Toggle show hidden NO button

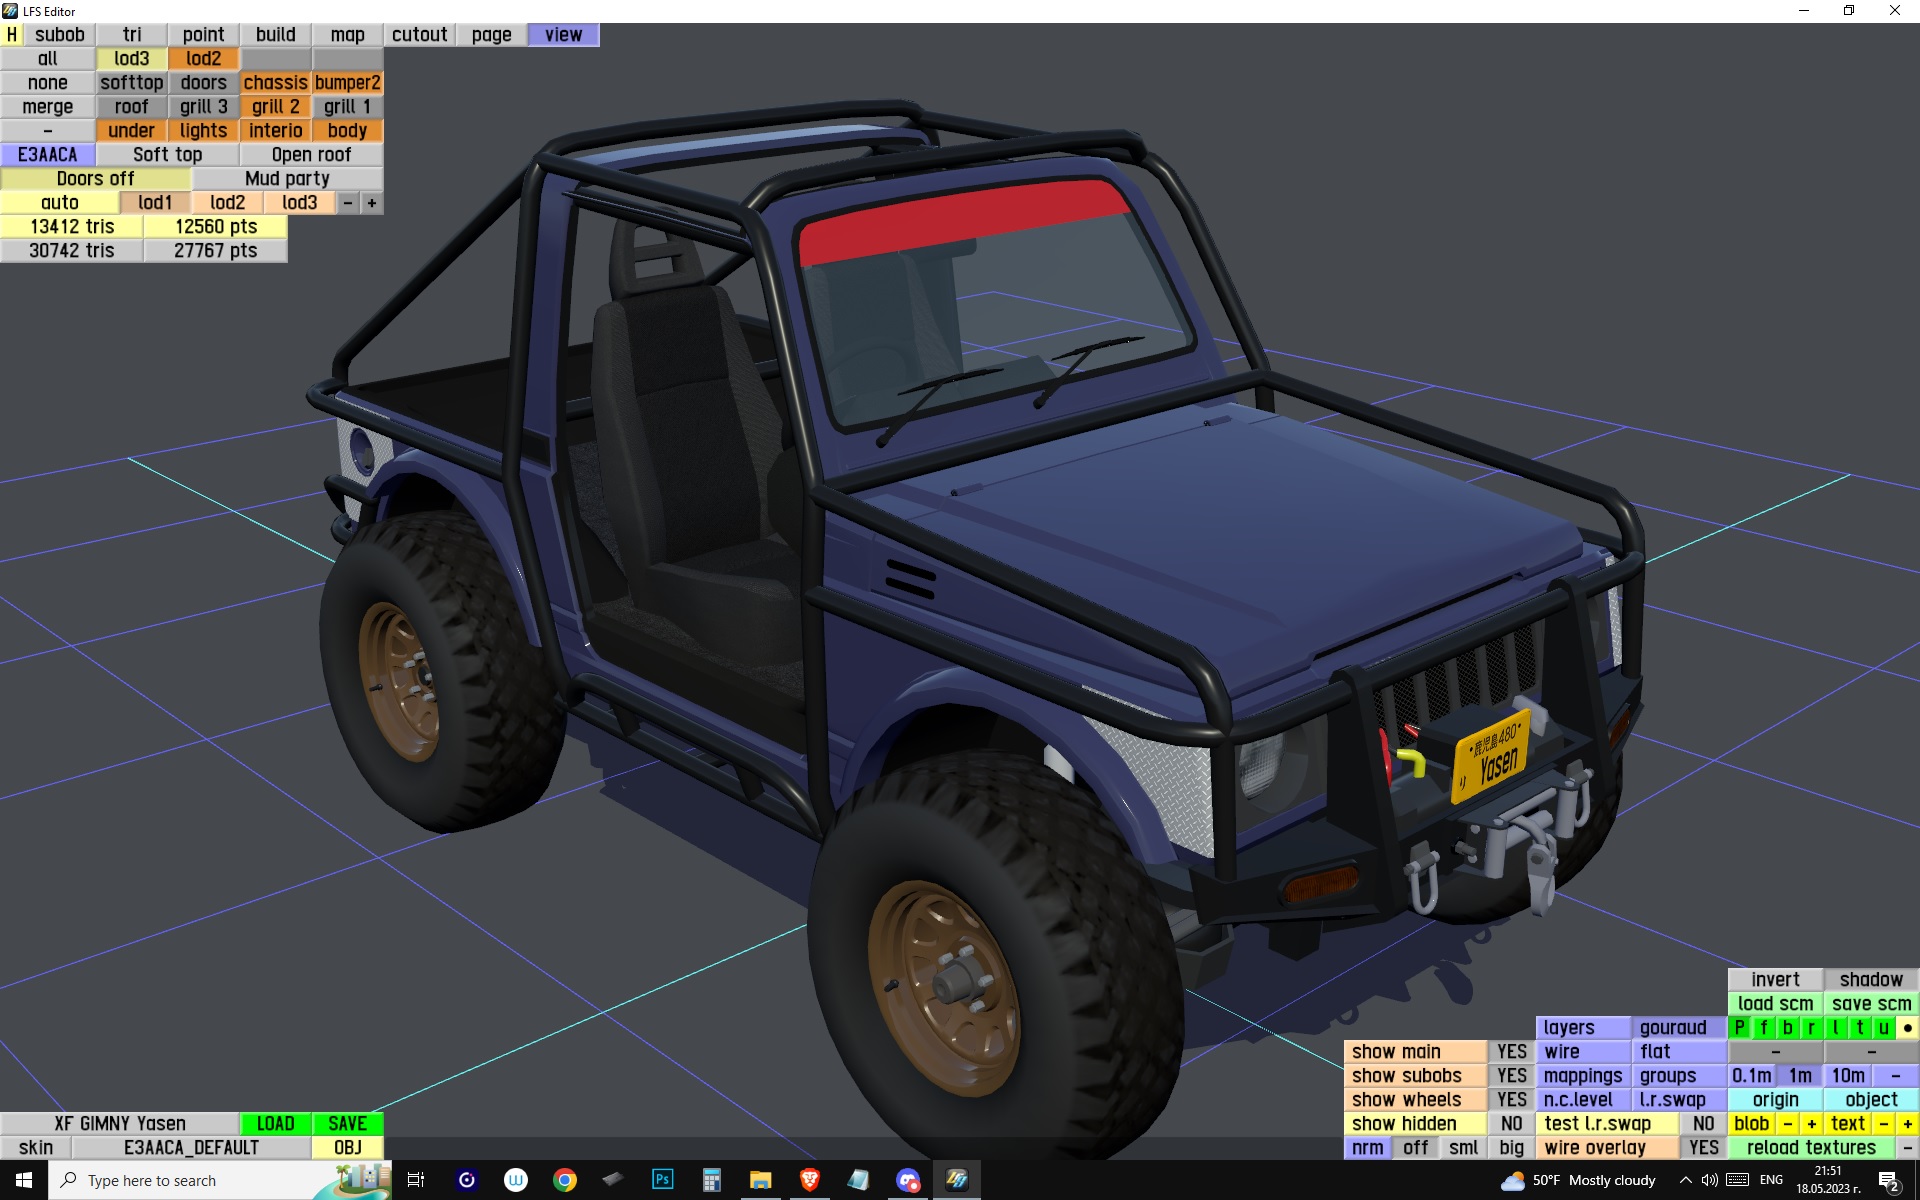click(1511, 1124)
